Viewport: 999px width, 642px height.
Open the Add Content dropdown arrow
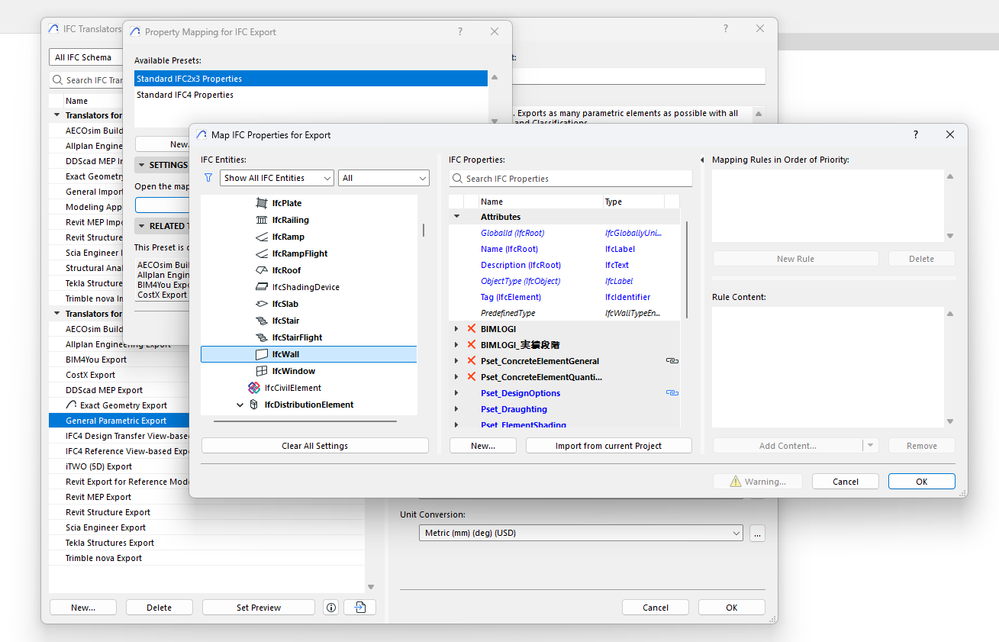(870, 445)
